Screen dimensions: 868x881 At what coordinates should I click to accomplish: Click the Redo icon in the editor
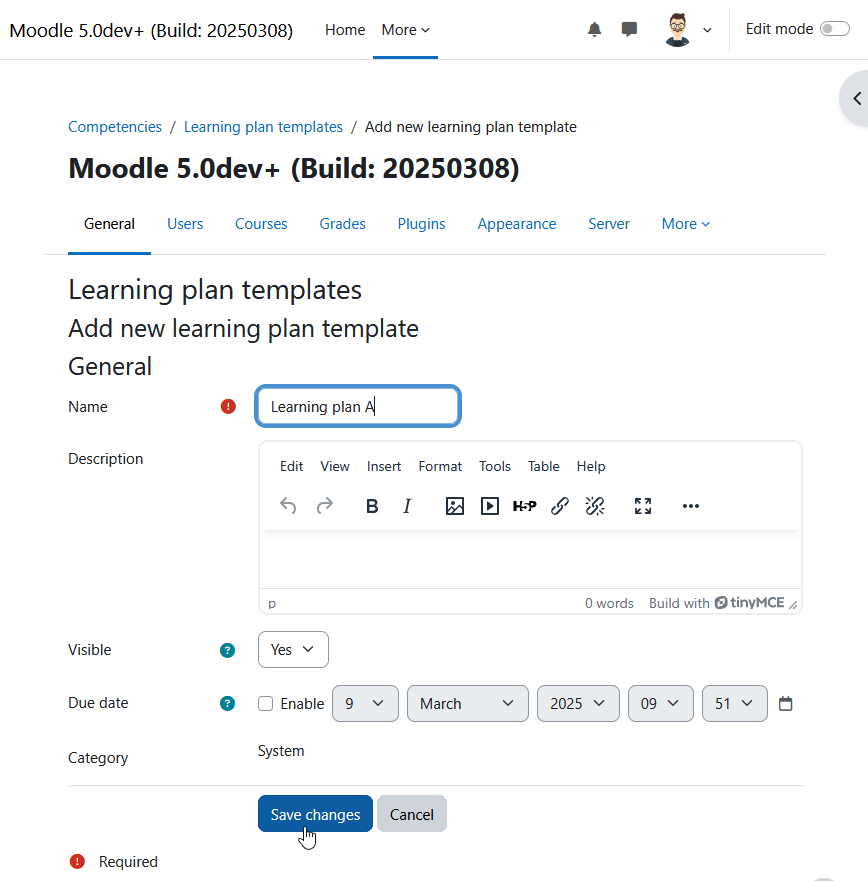(325, 506)
